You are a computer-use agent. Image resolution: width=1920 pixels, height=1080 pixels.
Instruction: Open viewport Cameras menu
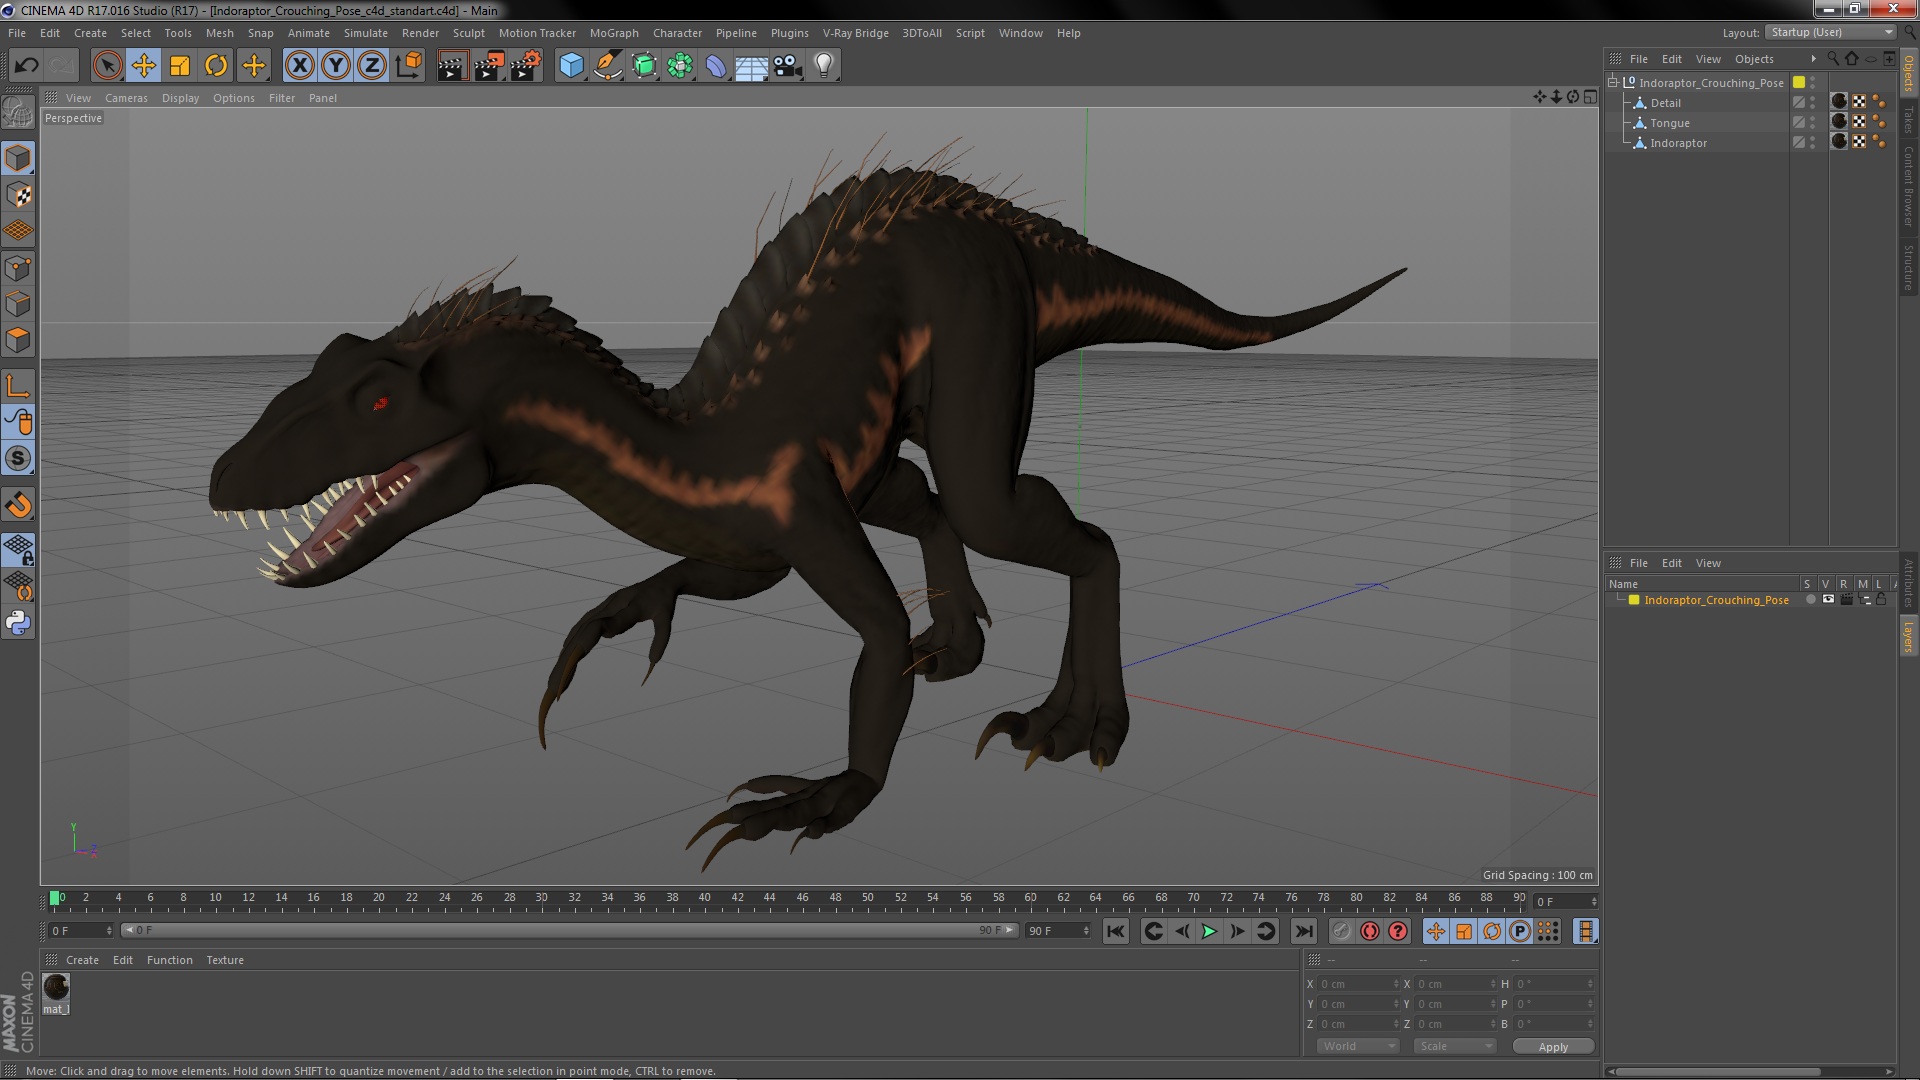(126, 98)
